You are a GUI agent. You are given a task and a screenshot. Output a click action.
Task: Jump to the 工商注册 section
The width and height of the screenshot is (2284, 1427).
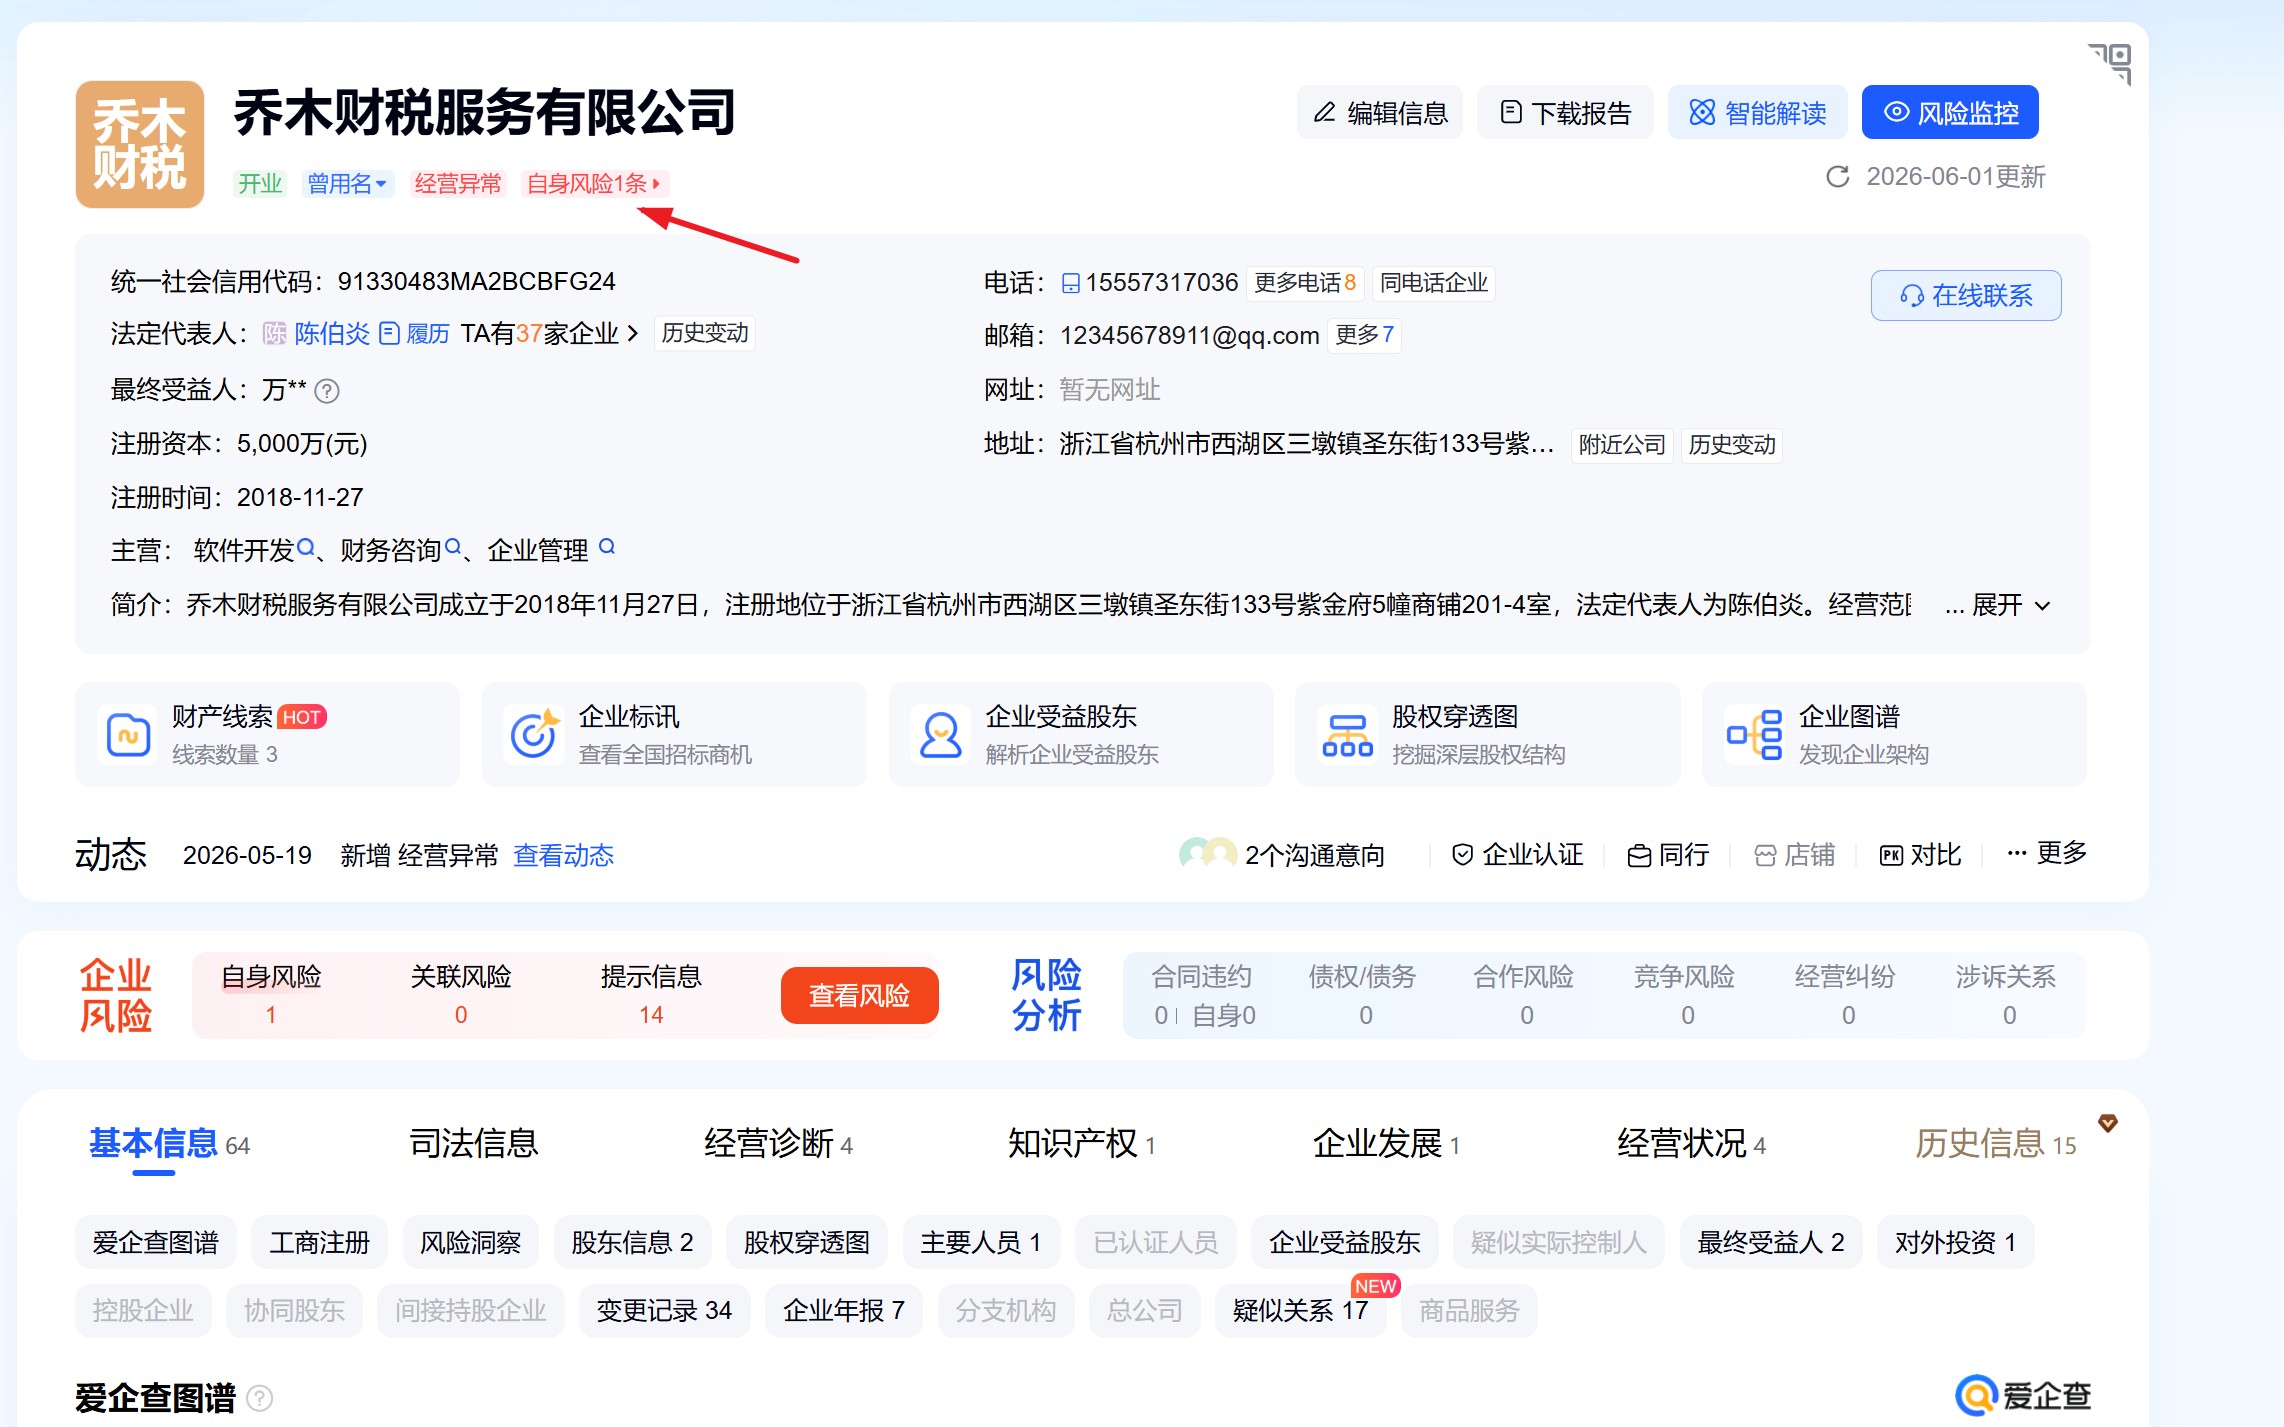(x=319, y=1242)
